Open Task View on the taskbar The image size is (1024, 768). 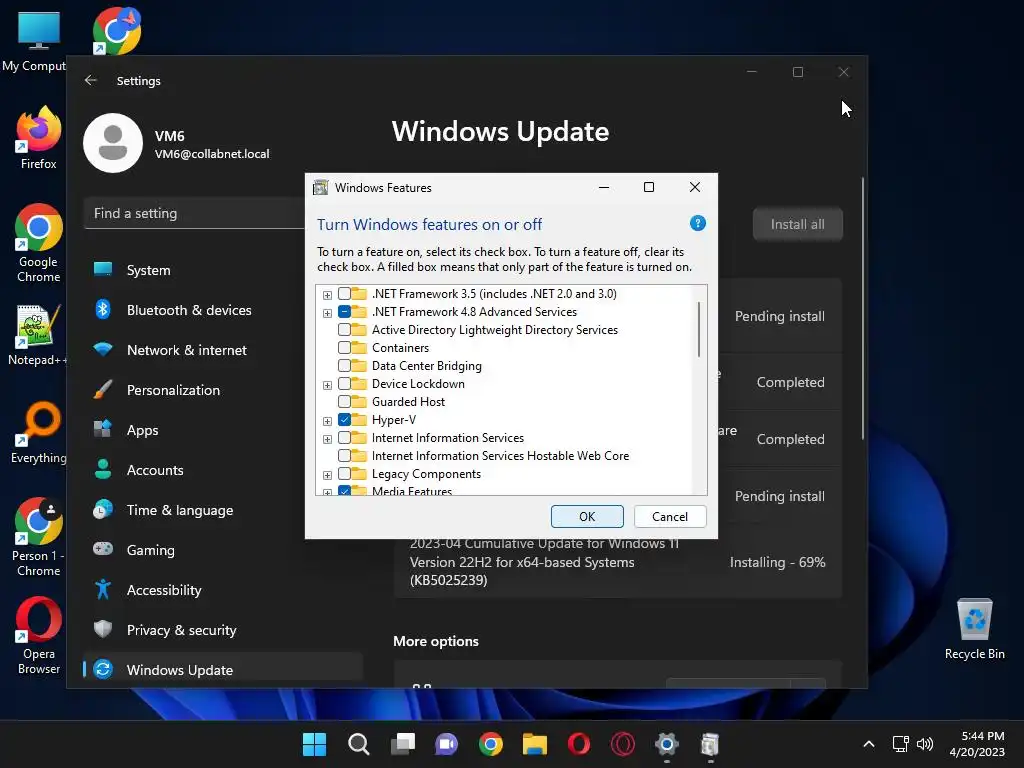[x=402, y=744]
